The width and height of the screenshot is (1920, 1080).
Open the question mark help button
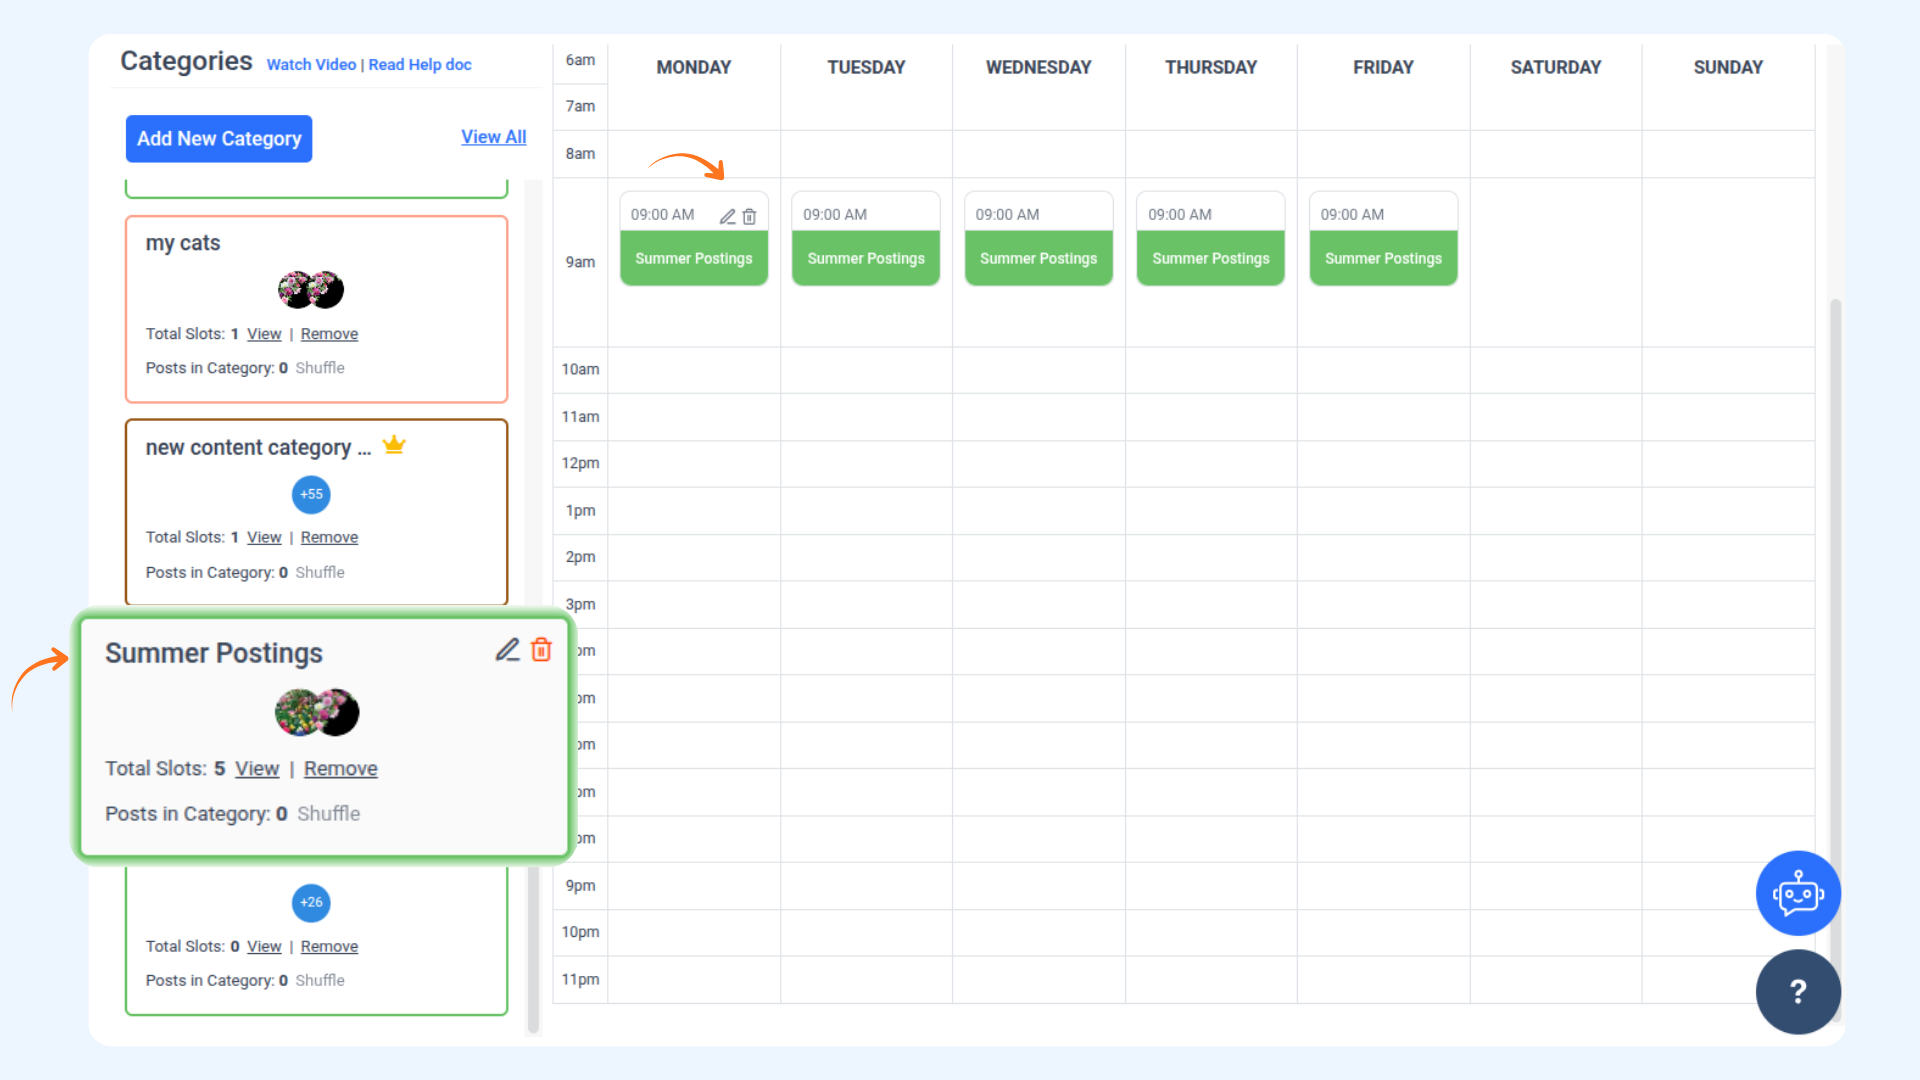pos(1797,991)
